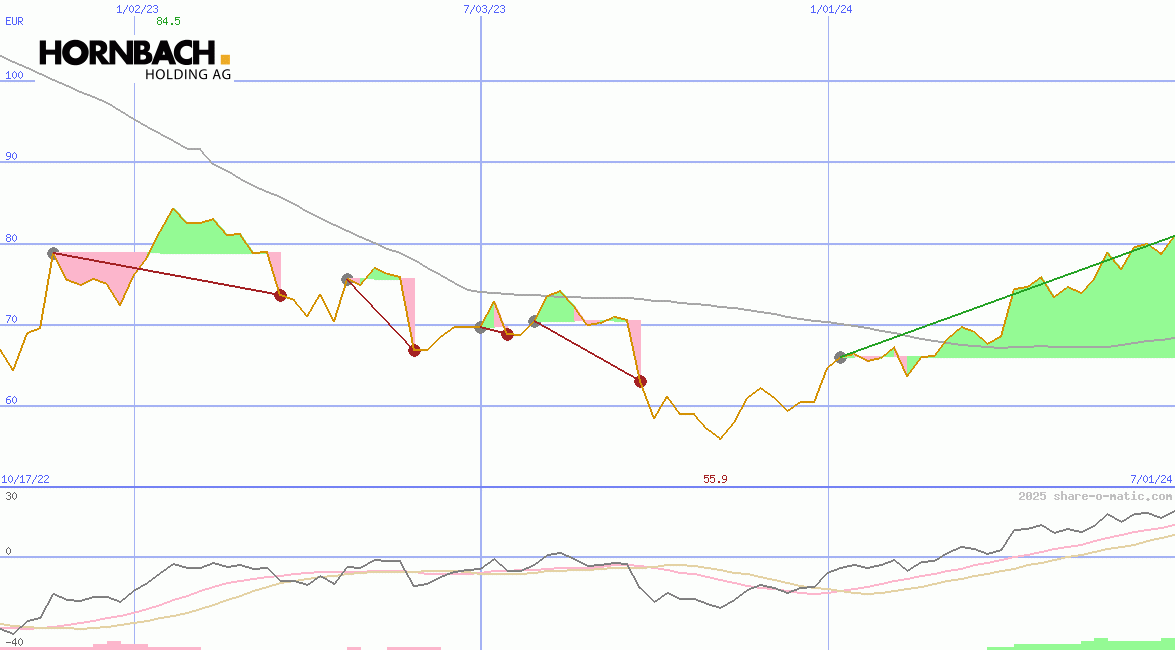Click the 55.9 low price label
Viewport: 1175px width, 650px height.
(715, 479)
